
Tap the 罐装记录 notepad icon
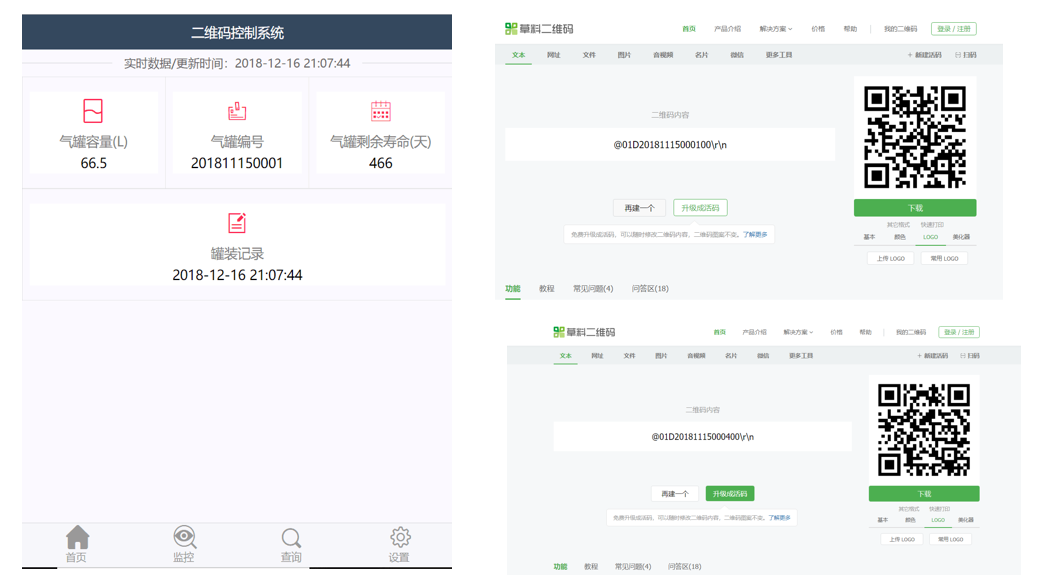click(x=237, y=223)
